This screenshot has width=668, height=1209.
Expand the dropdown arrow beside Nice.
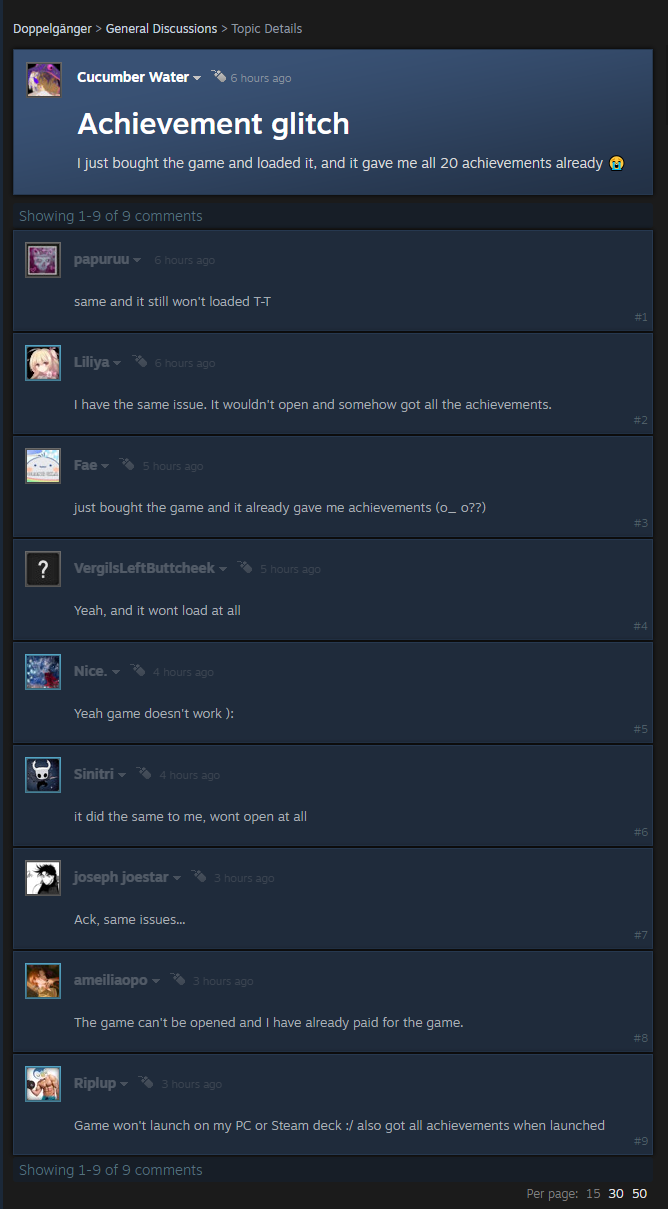coord(116,673)
